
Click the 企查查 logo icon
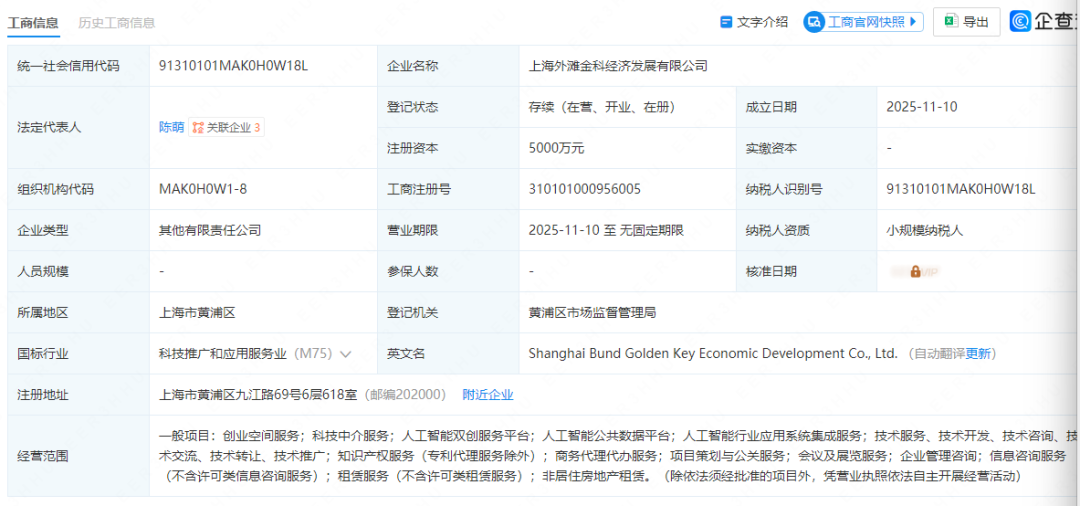coord(1020,22)
